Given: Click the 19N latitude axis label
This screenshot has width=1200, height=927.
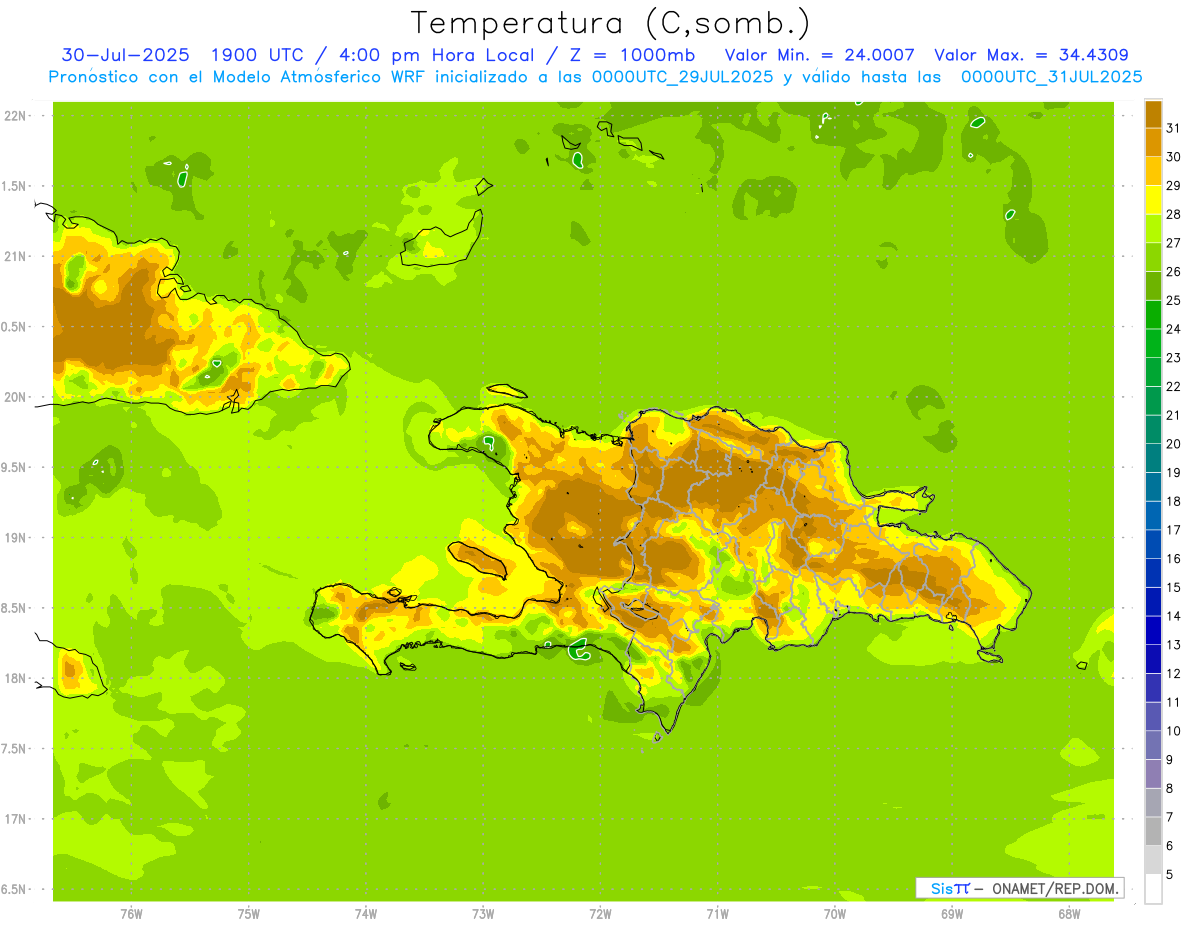Looking at the screenshot, I should (x=15, y=538).
